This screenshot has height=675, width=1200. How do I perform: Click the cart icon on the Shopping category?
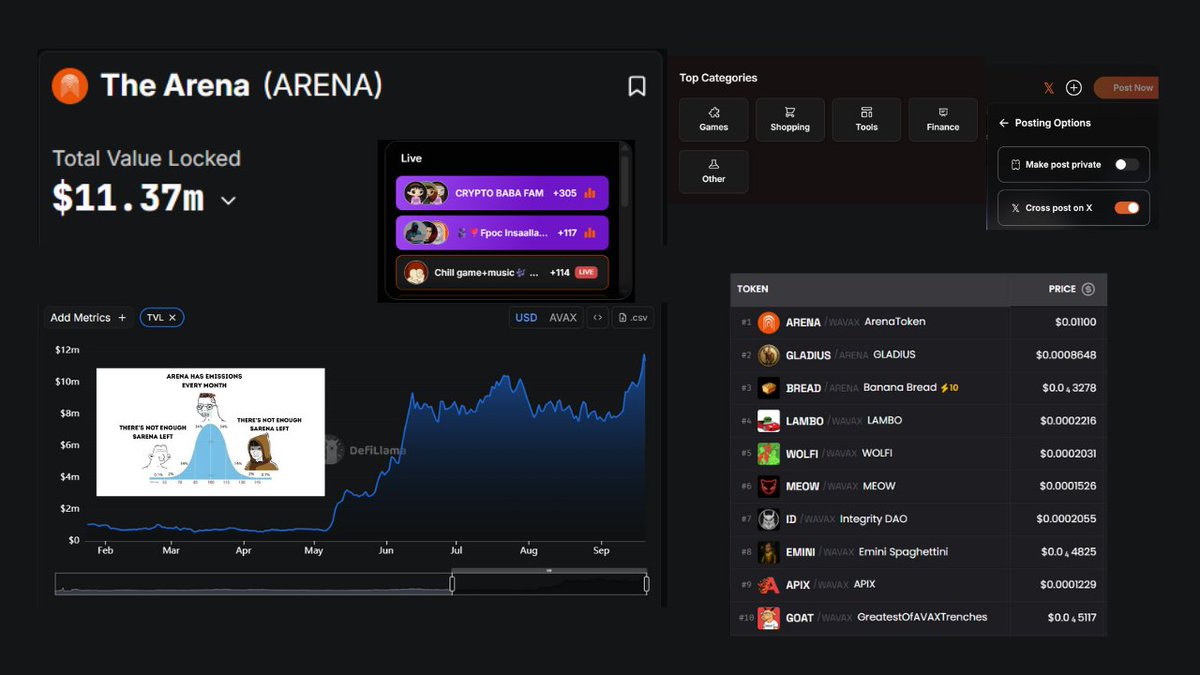(790, 112)
